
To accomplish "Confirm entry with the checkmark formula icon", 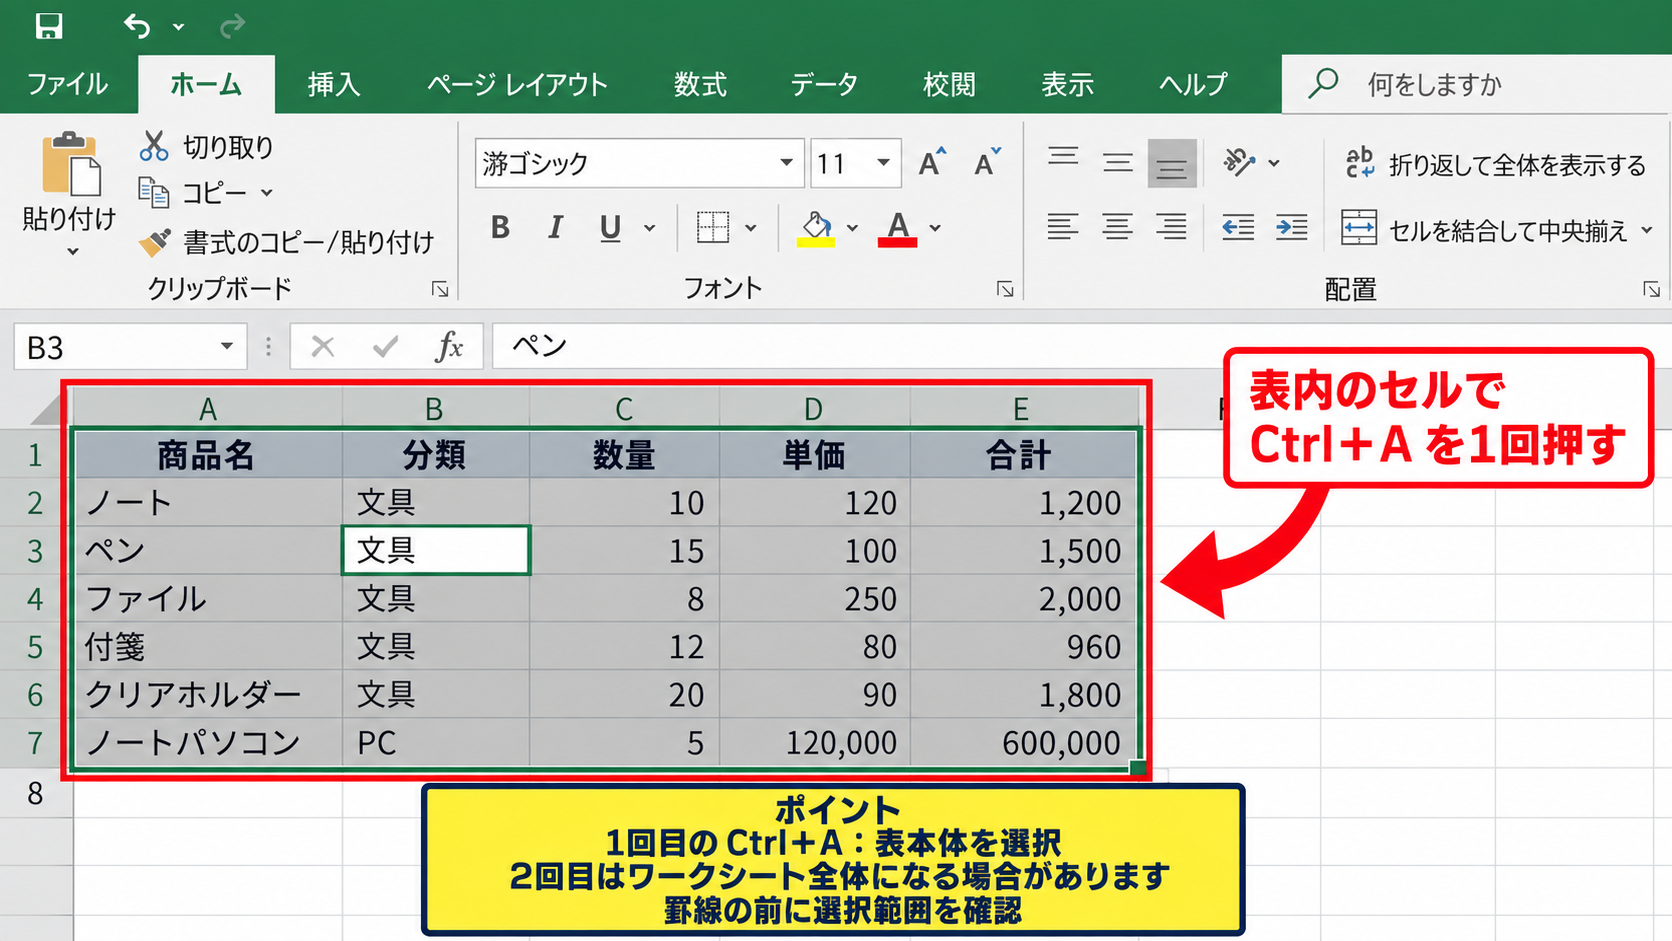I will 385,347.
